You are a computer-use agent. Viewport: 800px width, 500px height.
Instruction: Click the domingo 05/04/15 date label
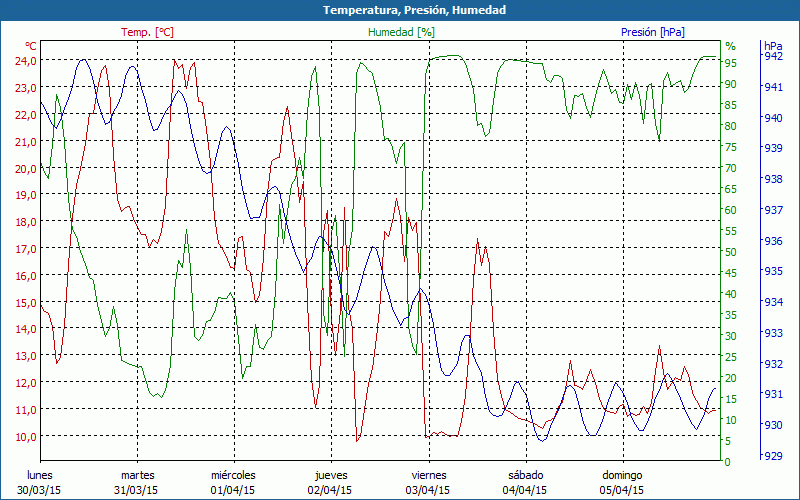(622, 482)
